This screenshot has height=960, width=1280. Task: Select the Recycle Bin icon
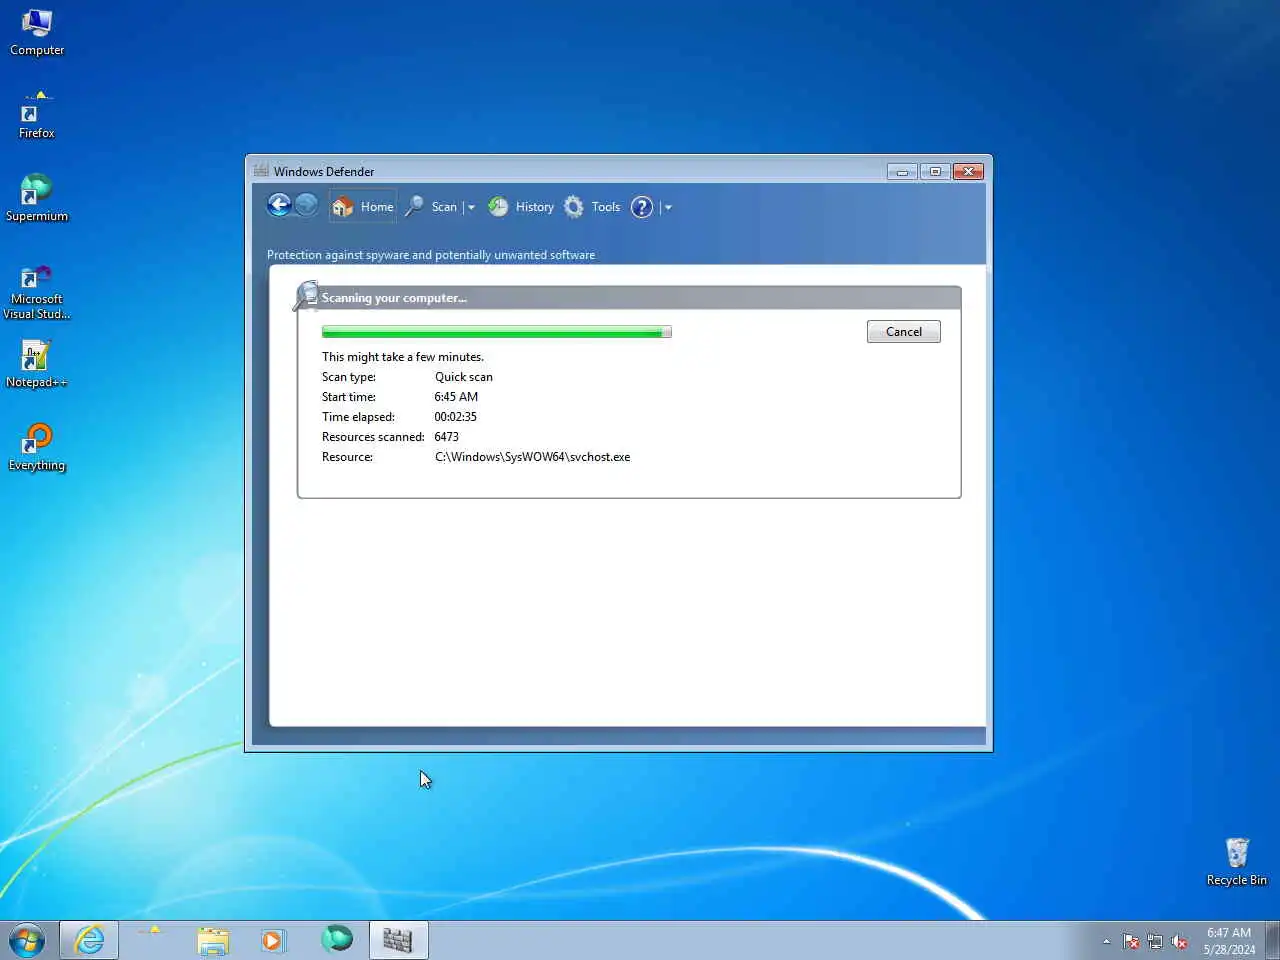click(1237, 862)
